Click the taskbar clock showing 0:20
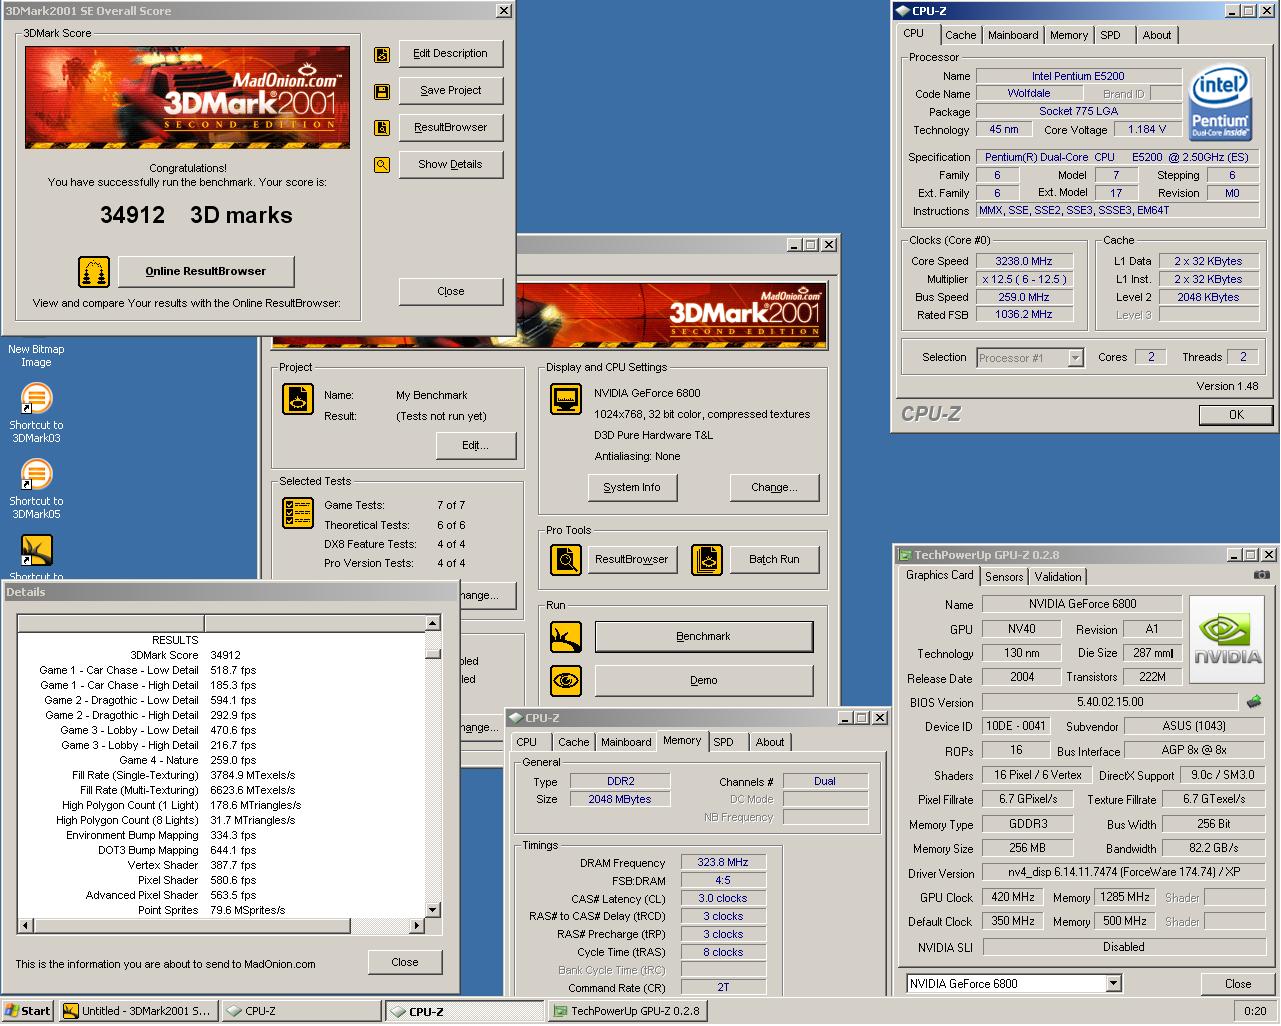The image size is (1281, 1026). 1255,1011
